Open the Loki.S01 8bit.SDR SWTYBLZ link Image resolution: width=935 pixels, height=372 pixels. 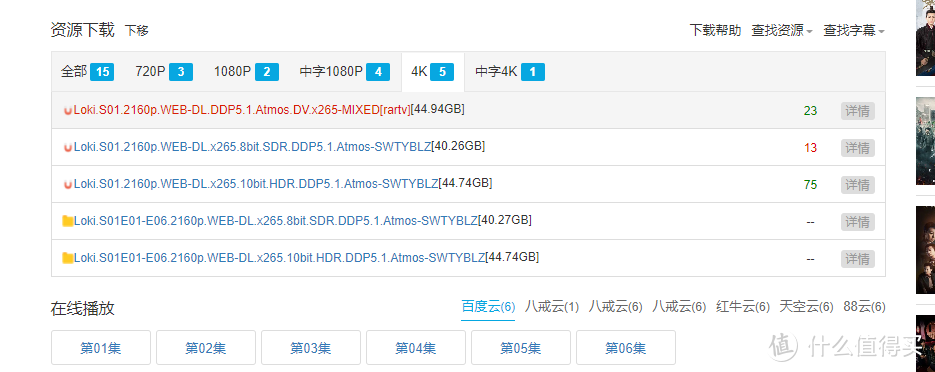pos(252,147)
